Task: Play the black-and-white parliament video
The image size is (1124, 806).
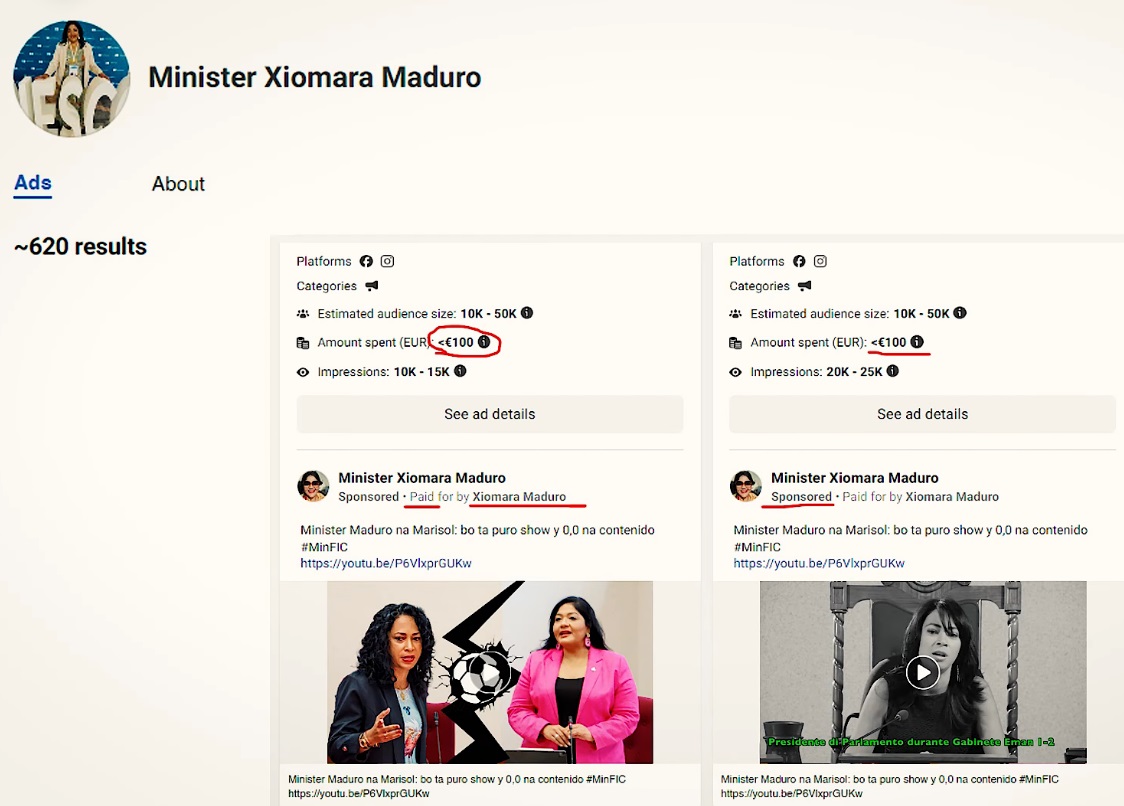Action: [923, 673]
